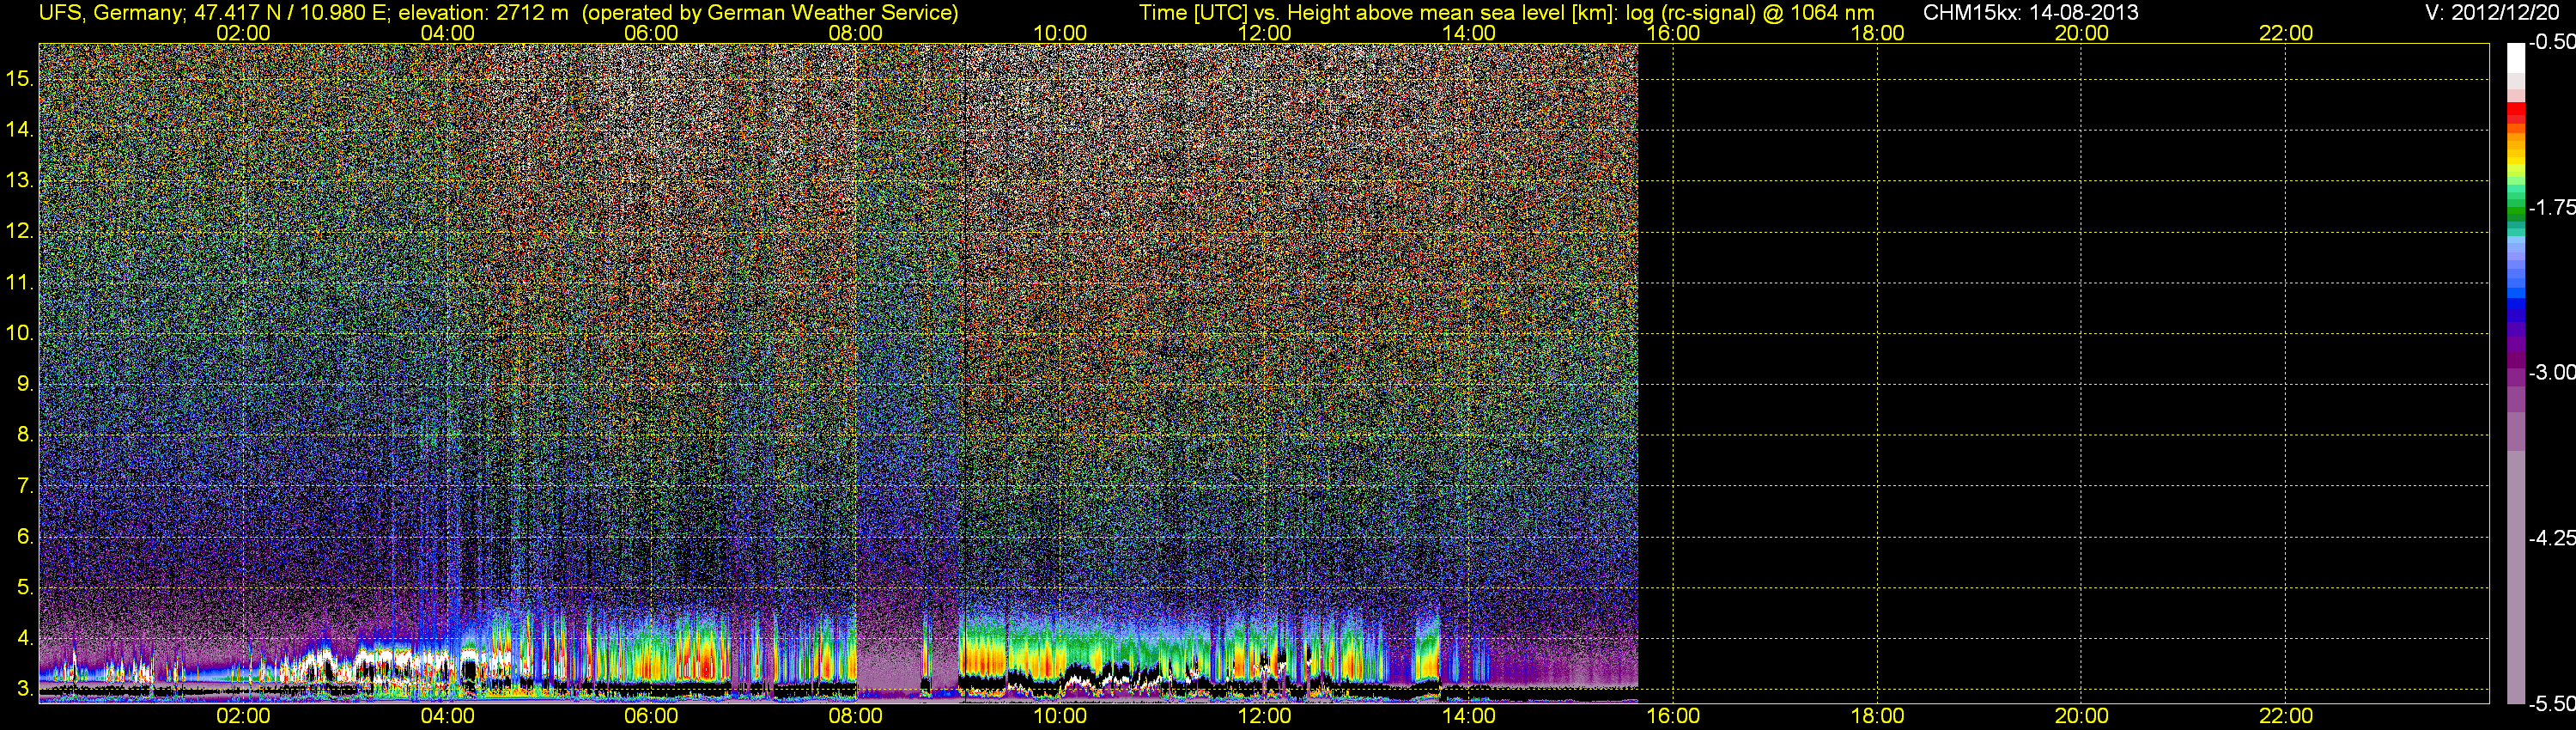Screen dimensions: 2576x730
Task: Click the green band near -1.75 on the scale
Action: point(2516,208)
